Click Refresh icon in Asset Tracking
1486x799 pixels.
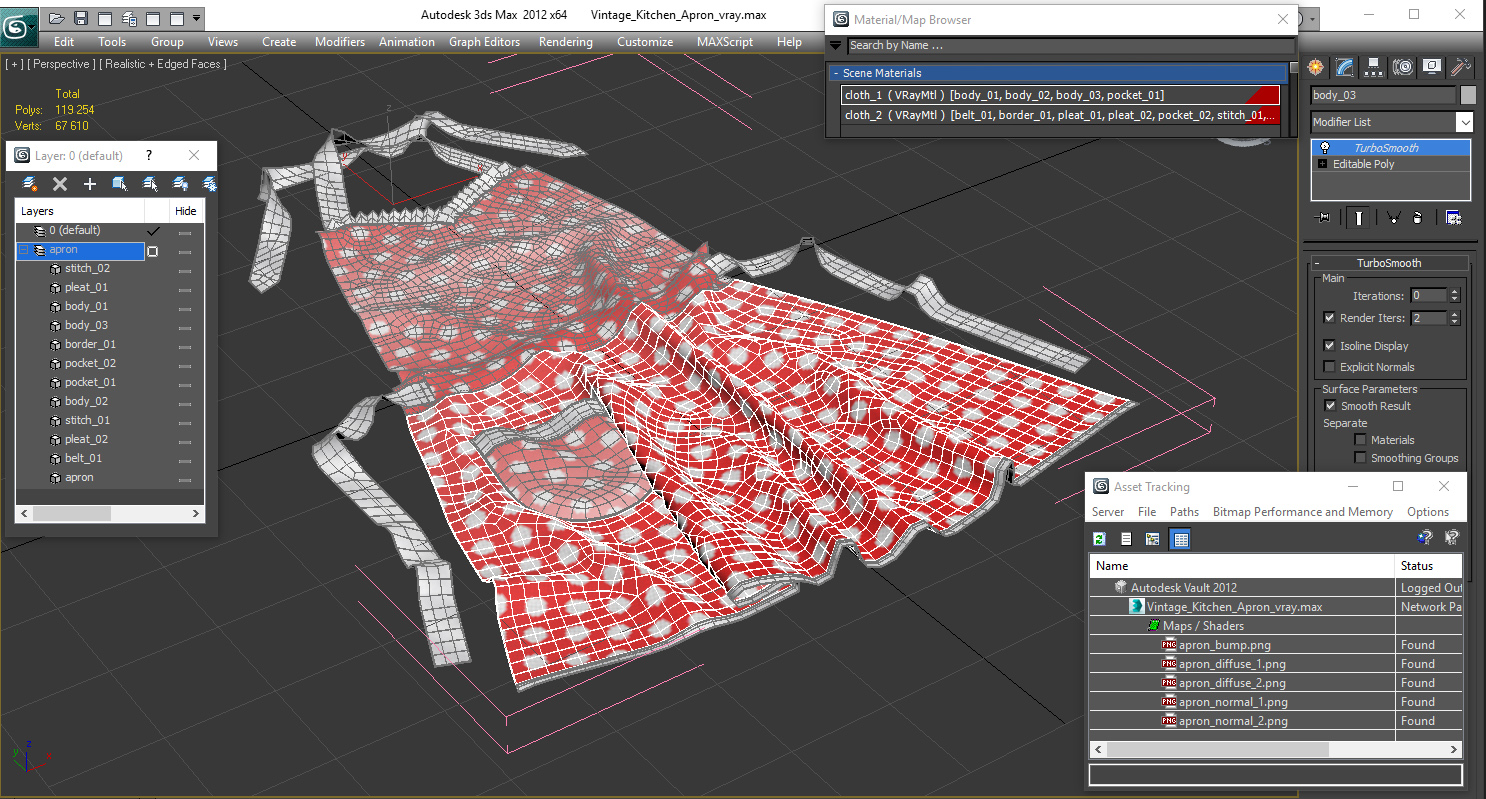click(x=1100, y=539)
